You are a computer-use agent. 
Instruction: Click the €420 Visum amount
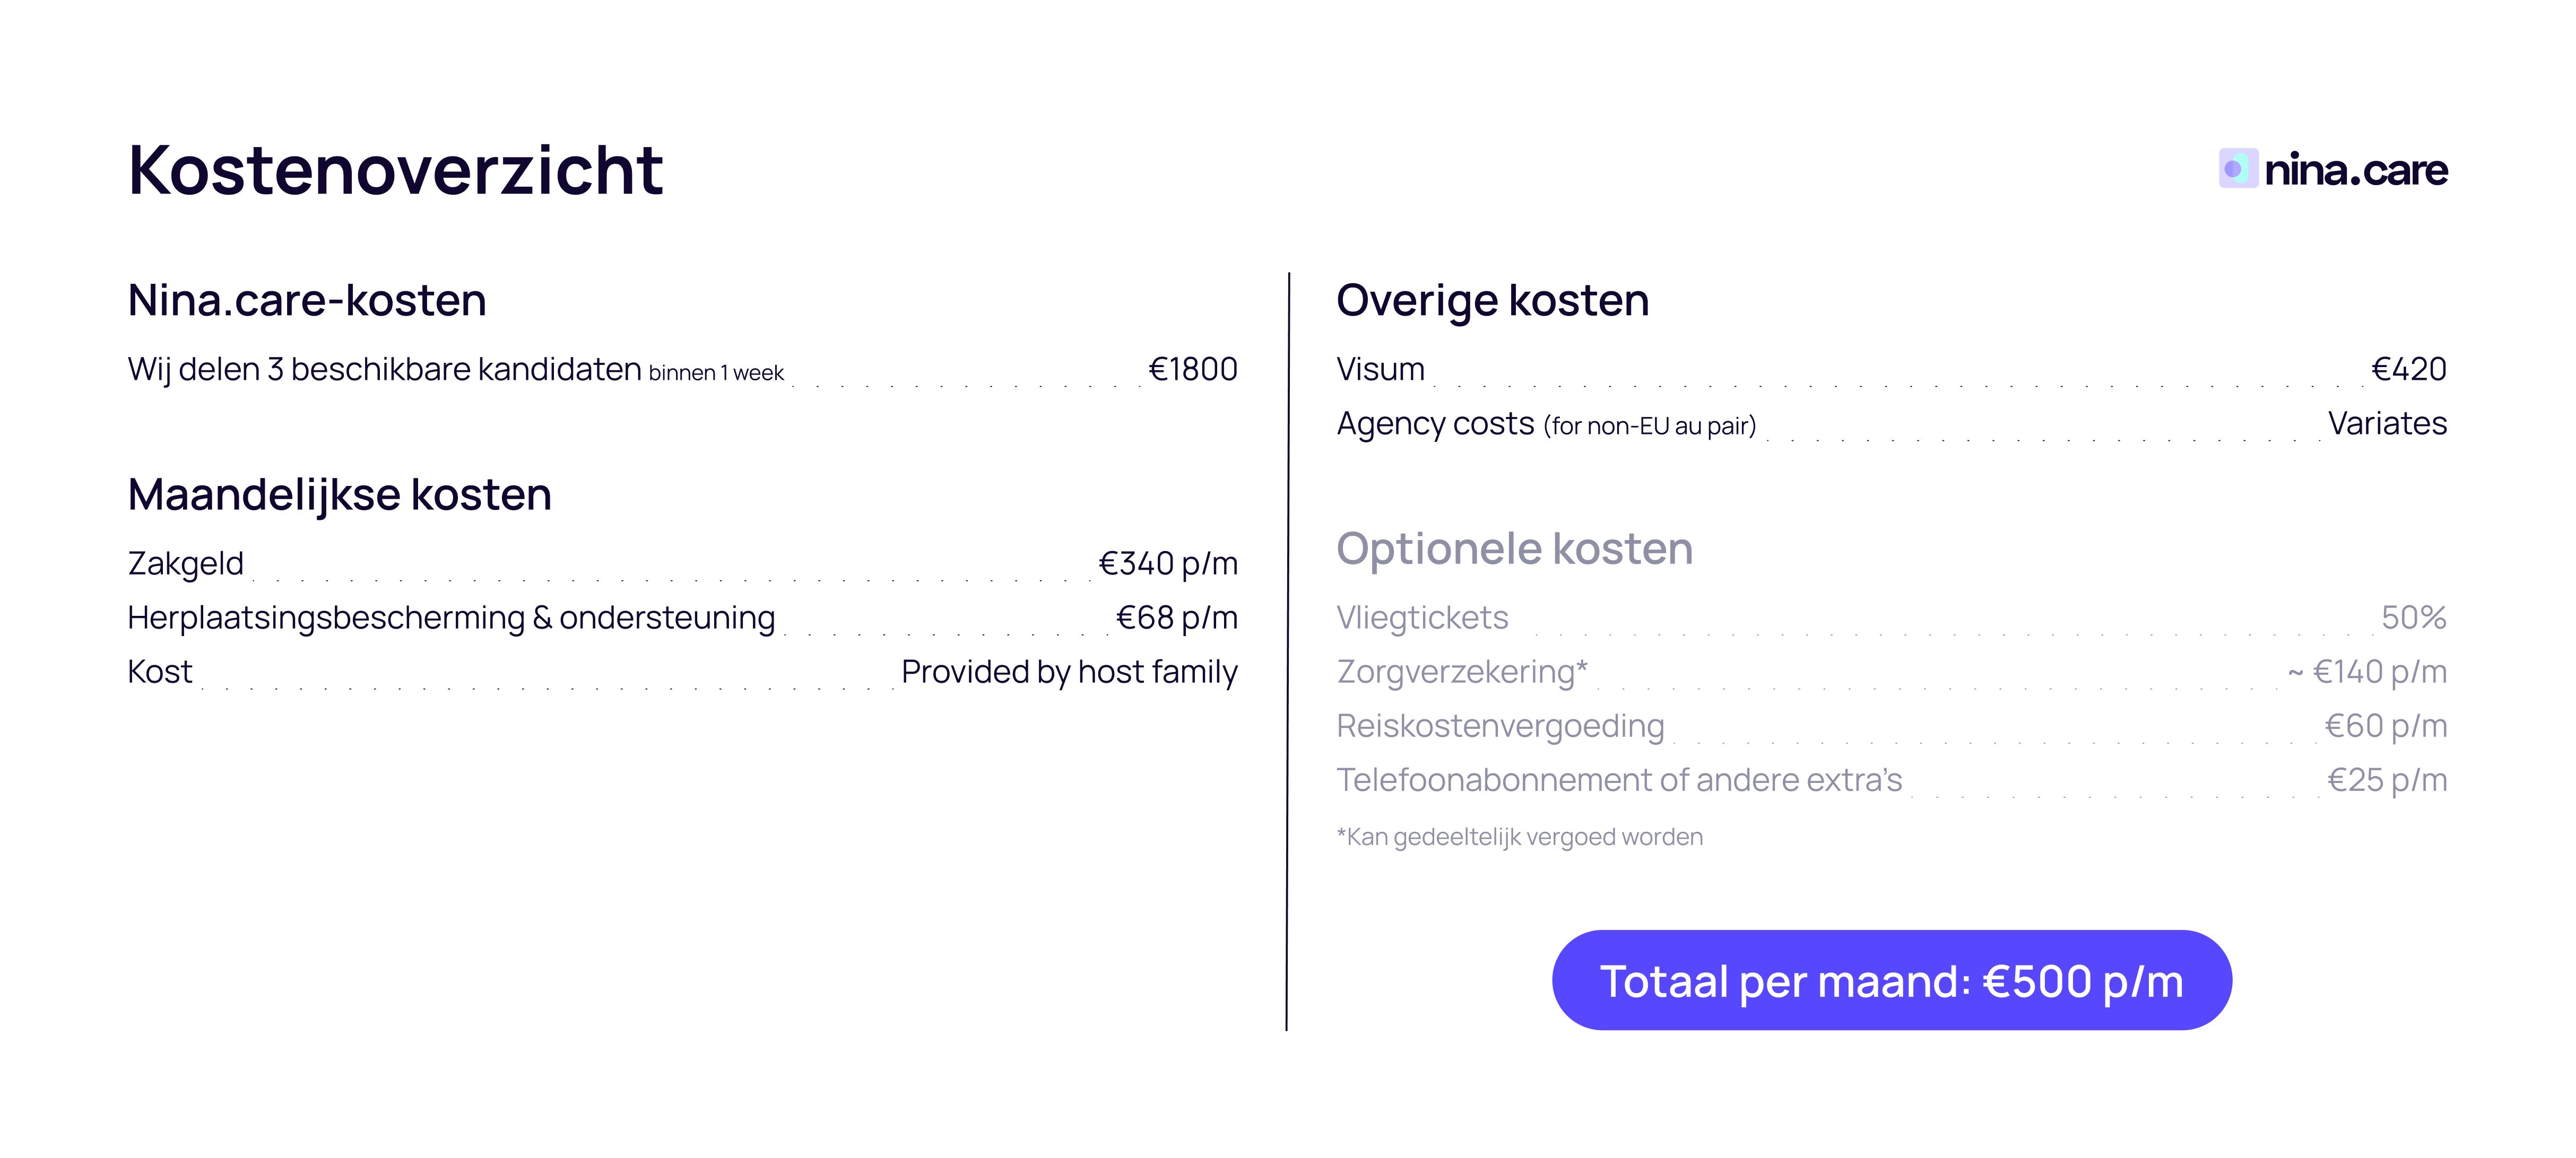pos(2408,369)
